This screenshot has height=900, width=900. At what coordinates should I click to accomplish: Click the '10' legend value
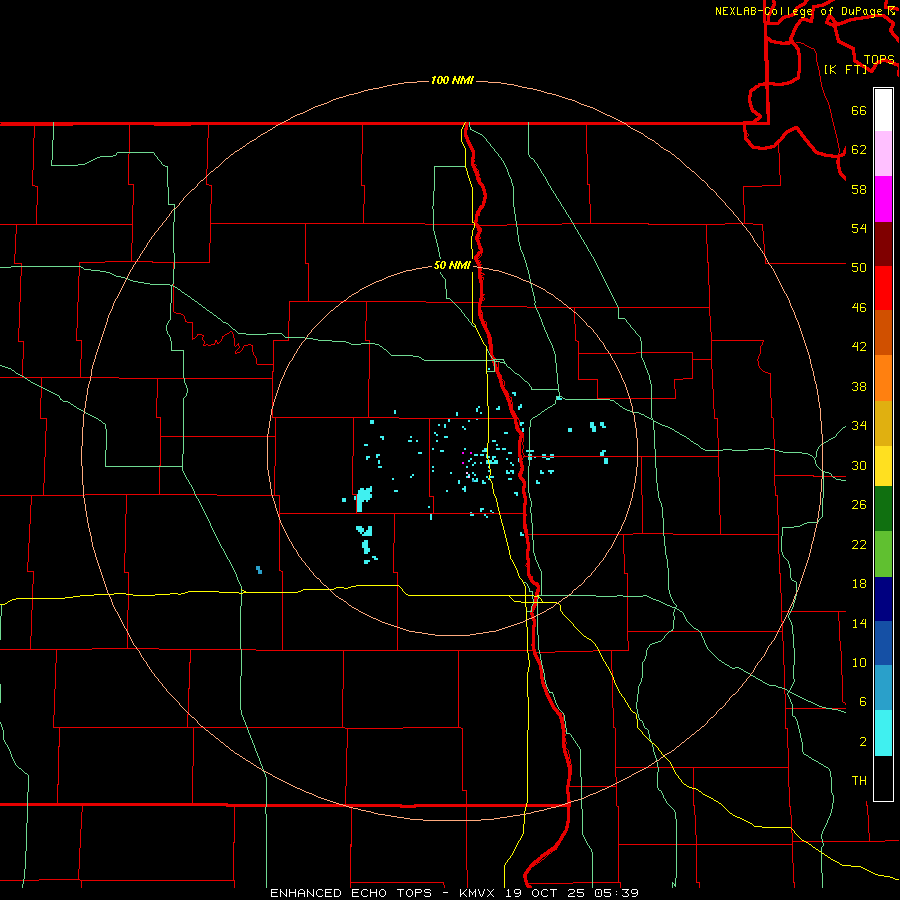click(x=859, y=662)
